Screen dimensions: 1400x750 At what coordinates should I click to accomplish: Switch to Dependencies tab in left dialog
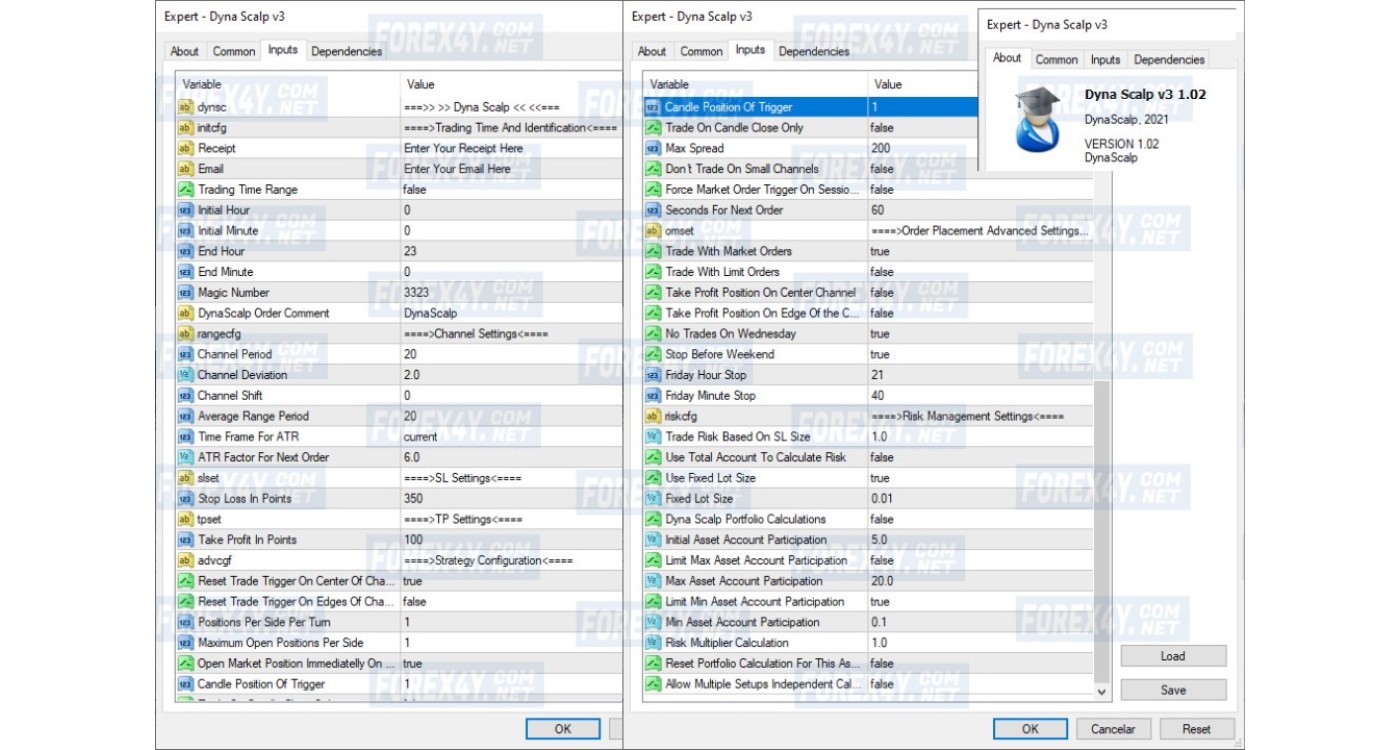[346, 51]
